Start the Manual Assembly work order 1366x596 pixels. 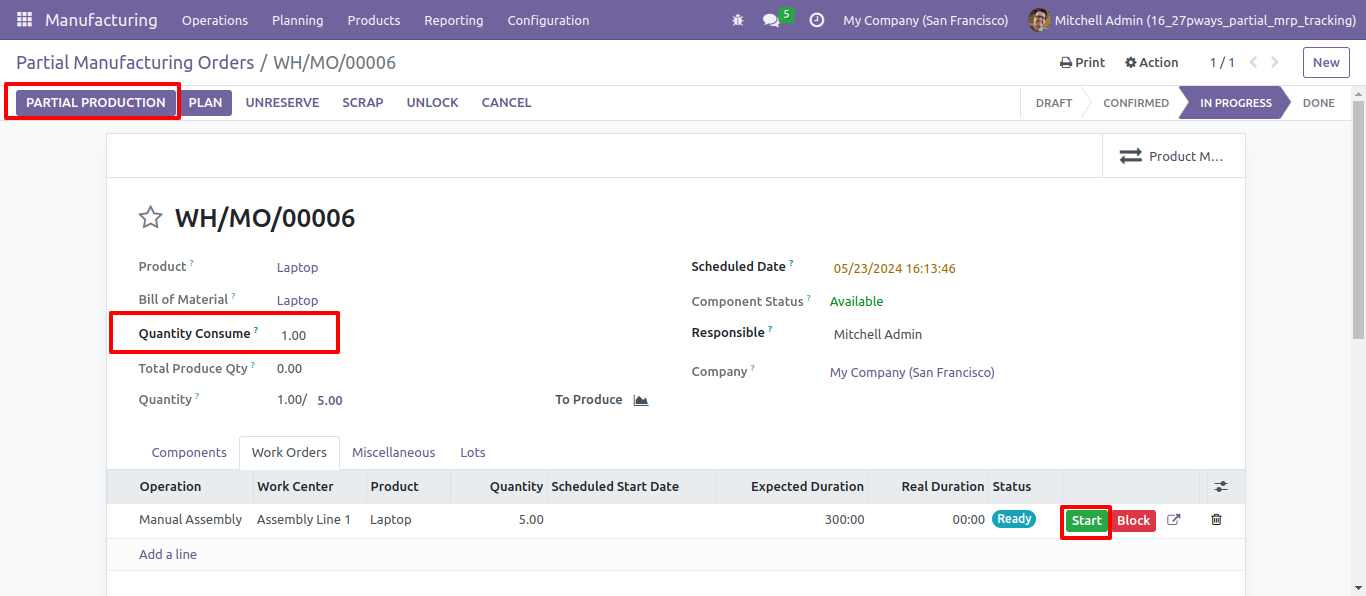point(1086,520)
